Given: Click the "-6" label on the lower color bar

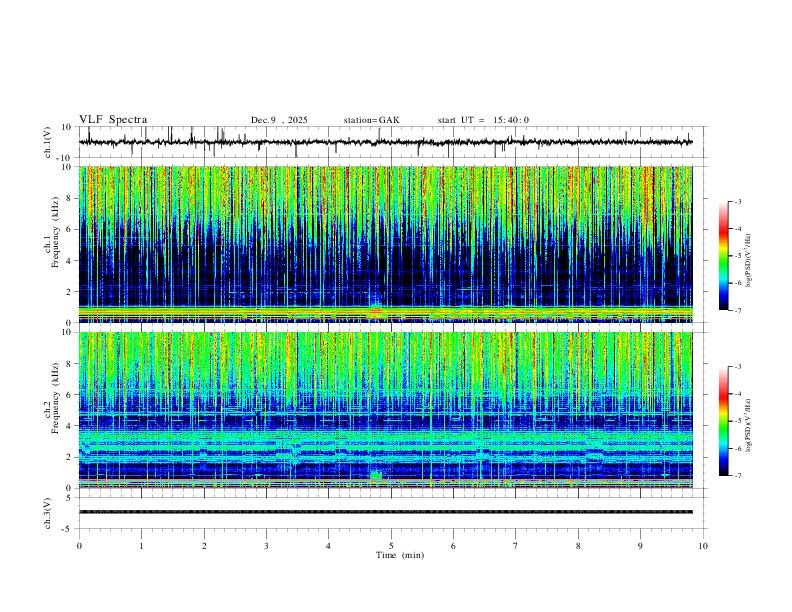Looking at the screenshot, I should (x=737, y=448).
